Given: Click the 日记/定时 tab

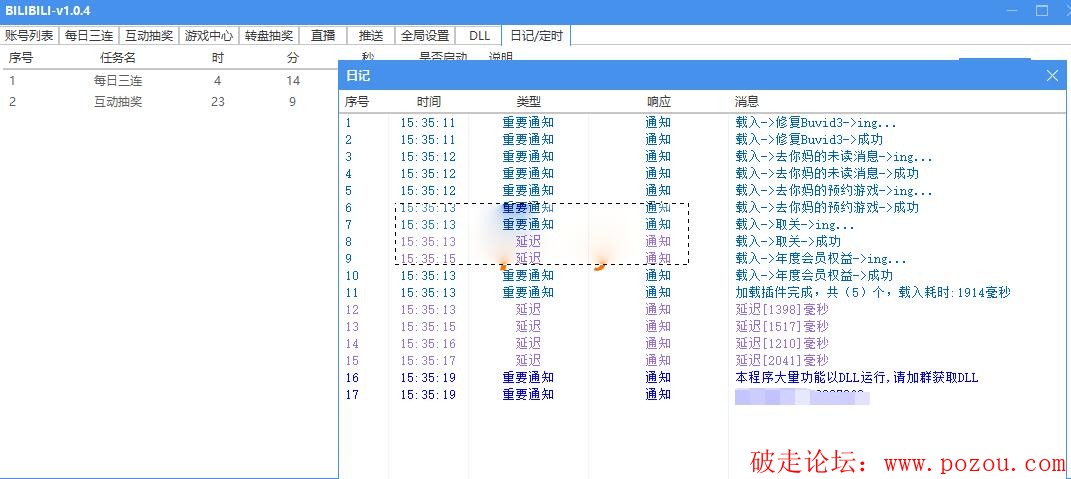Looking at the screenshot, I should 536,36.
